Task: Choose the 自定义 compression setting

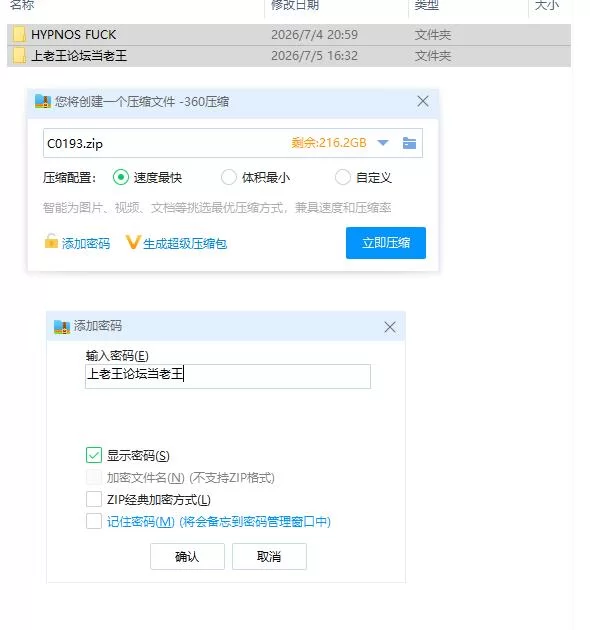Action: 342,177
